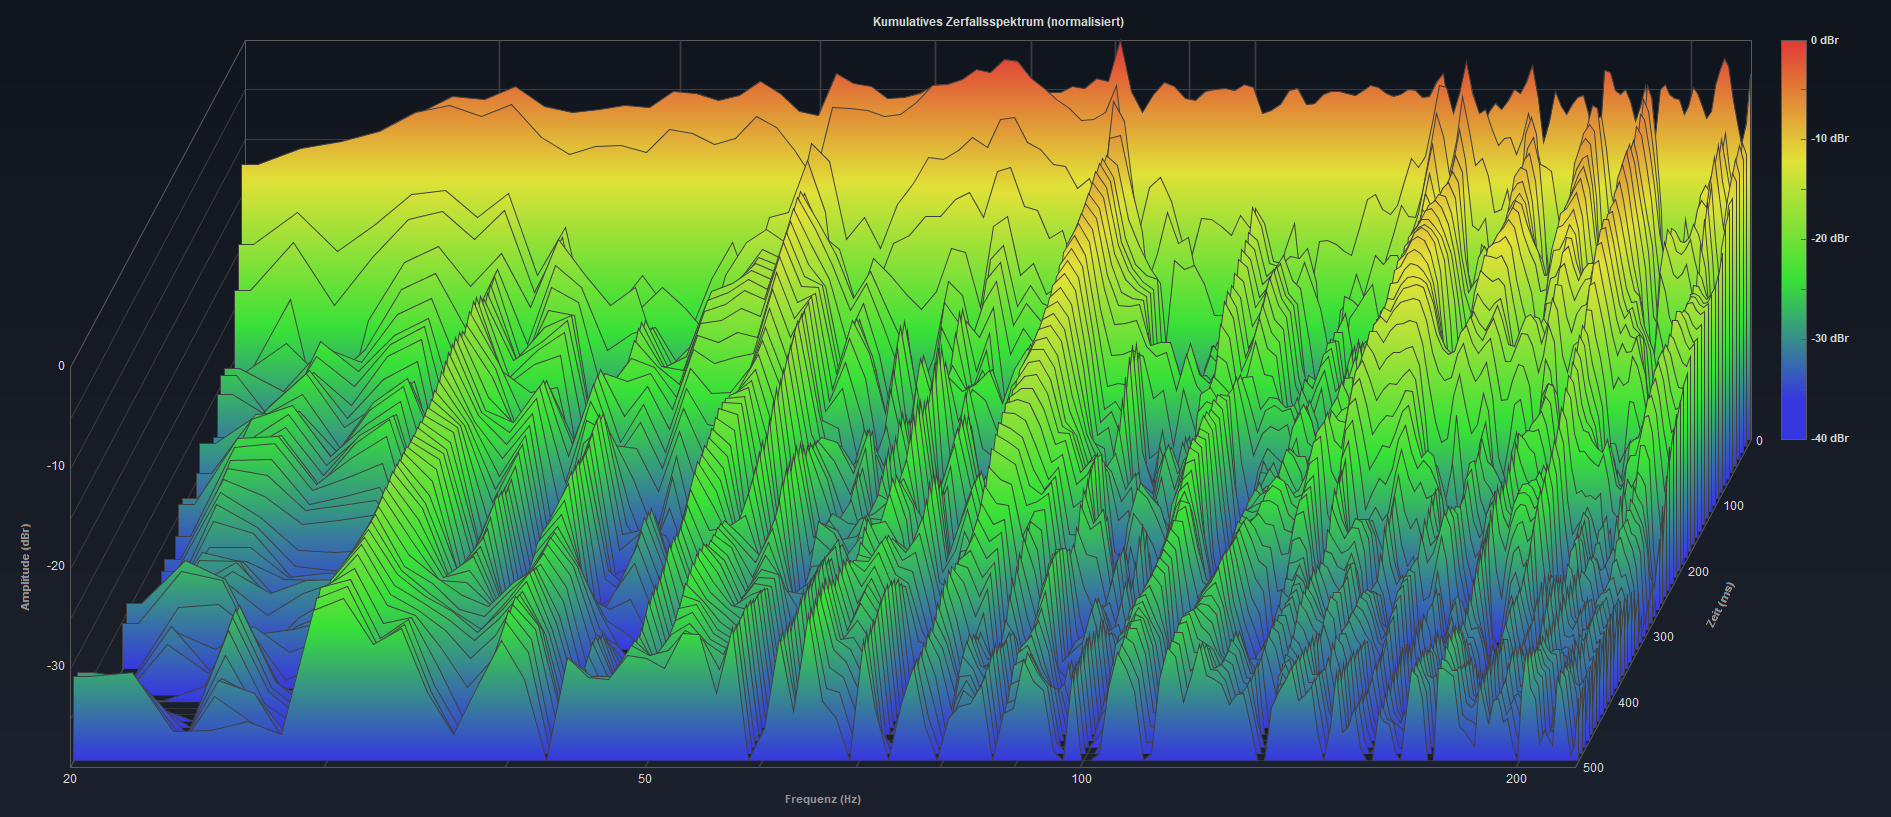The image size is (1891, 817).
Task: Click the 100 Hz frequency axis tick
Action: click(x=1082, y=779)
